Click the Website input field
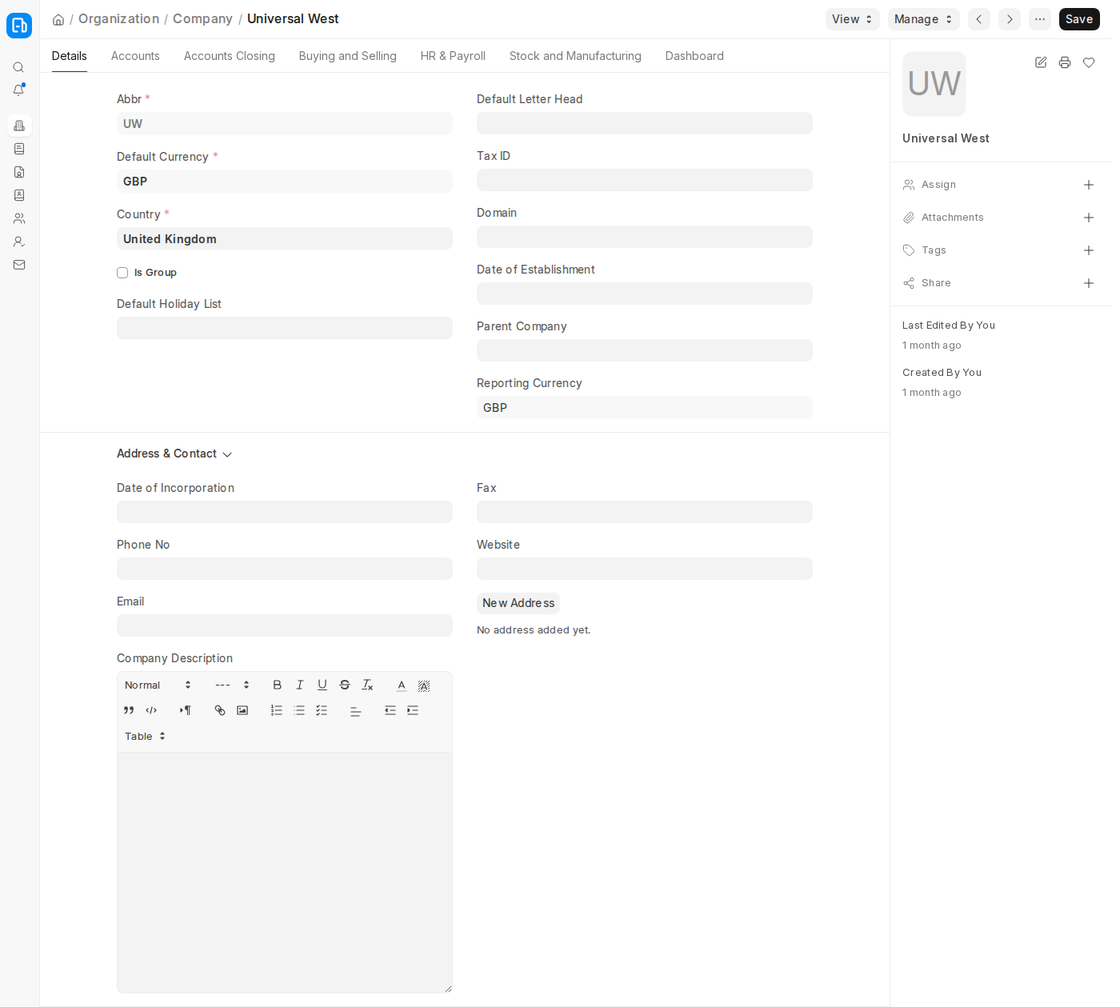The image size is (1120, 1007). [644, 568]
